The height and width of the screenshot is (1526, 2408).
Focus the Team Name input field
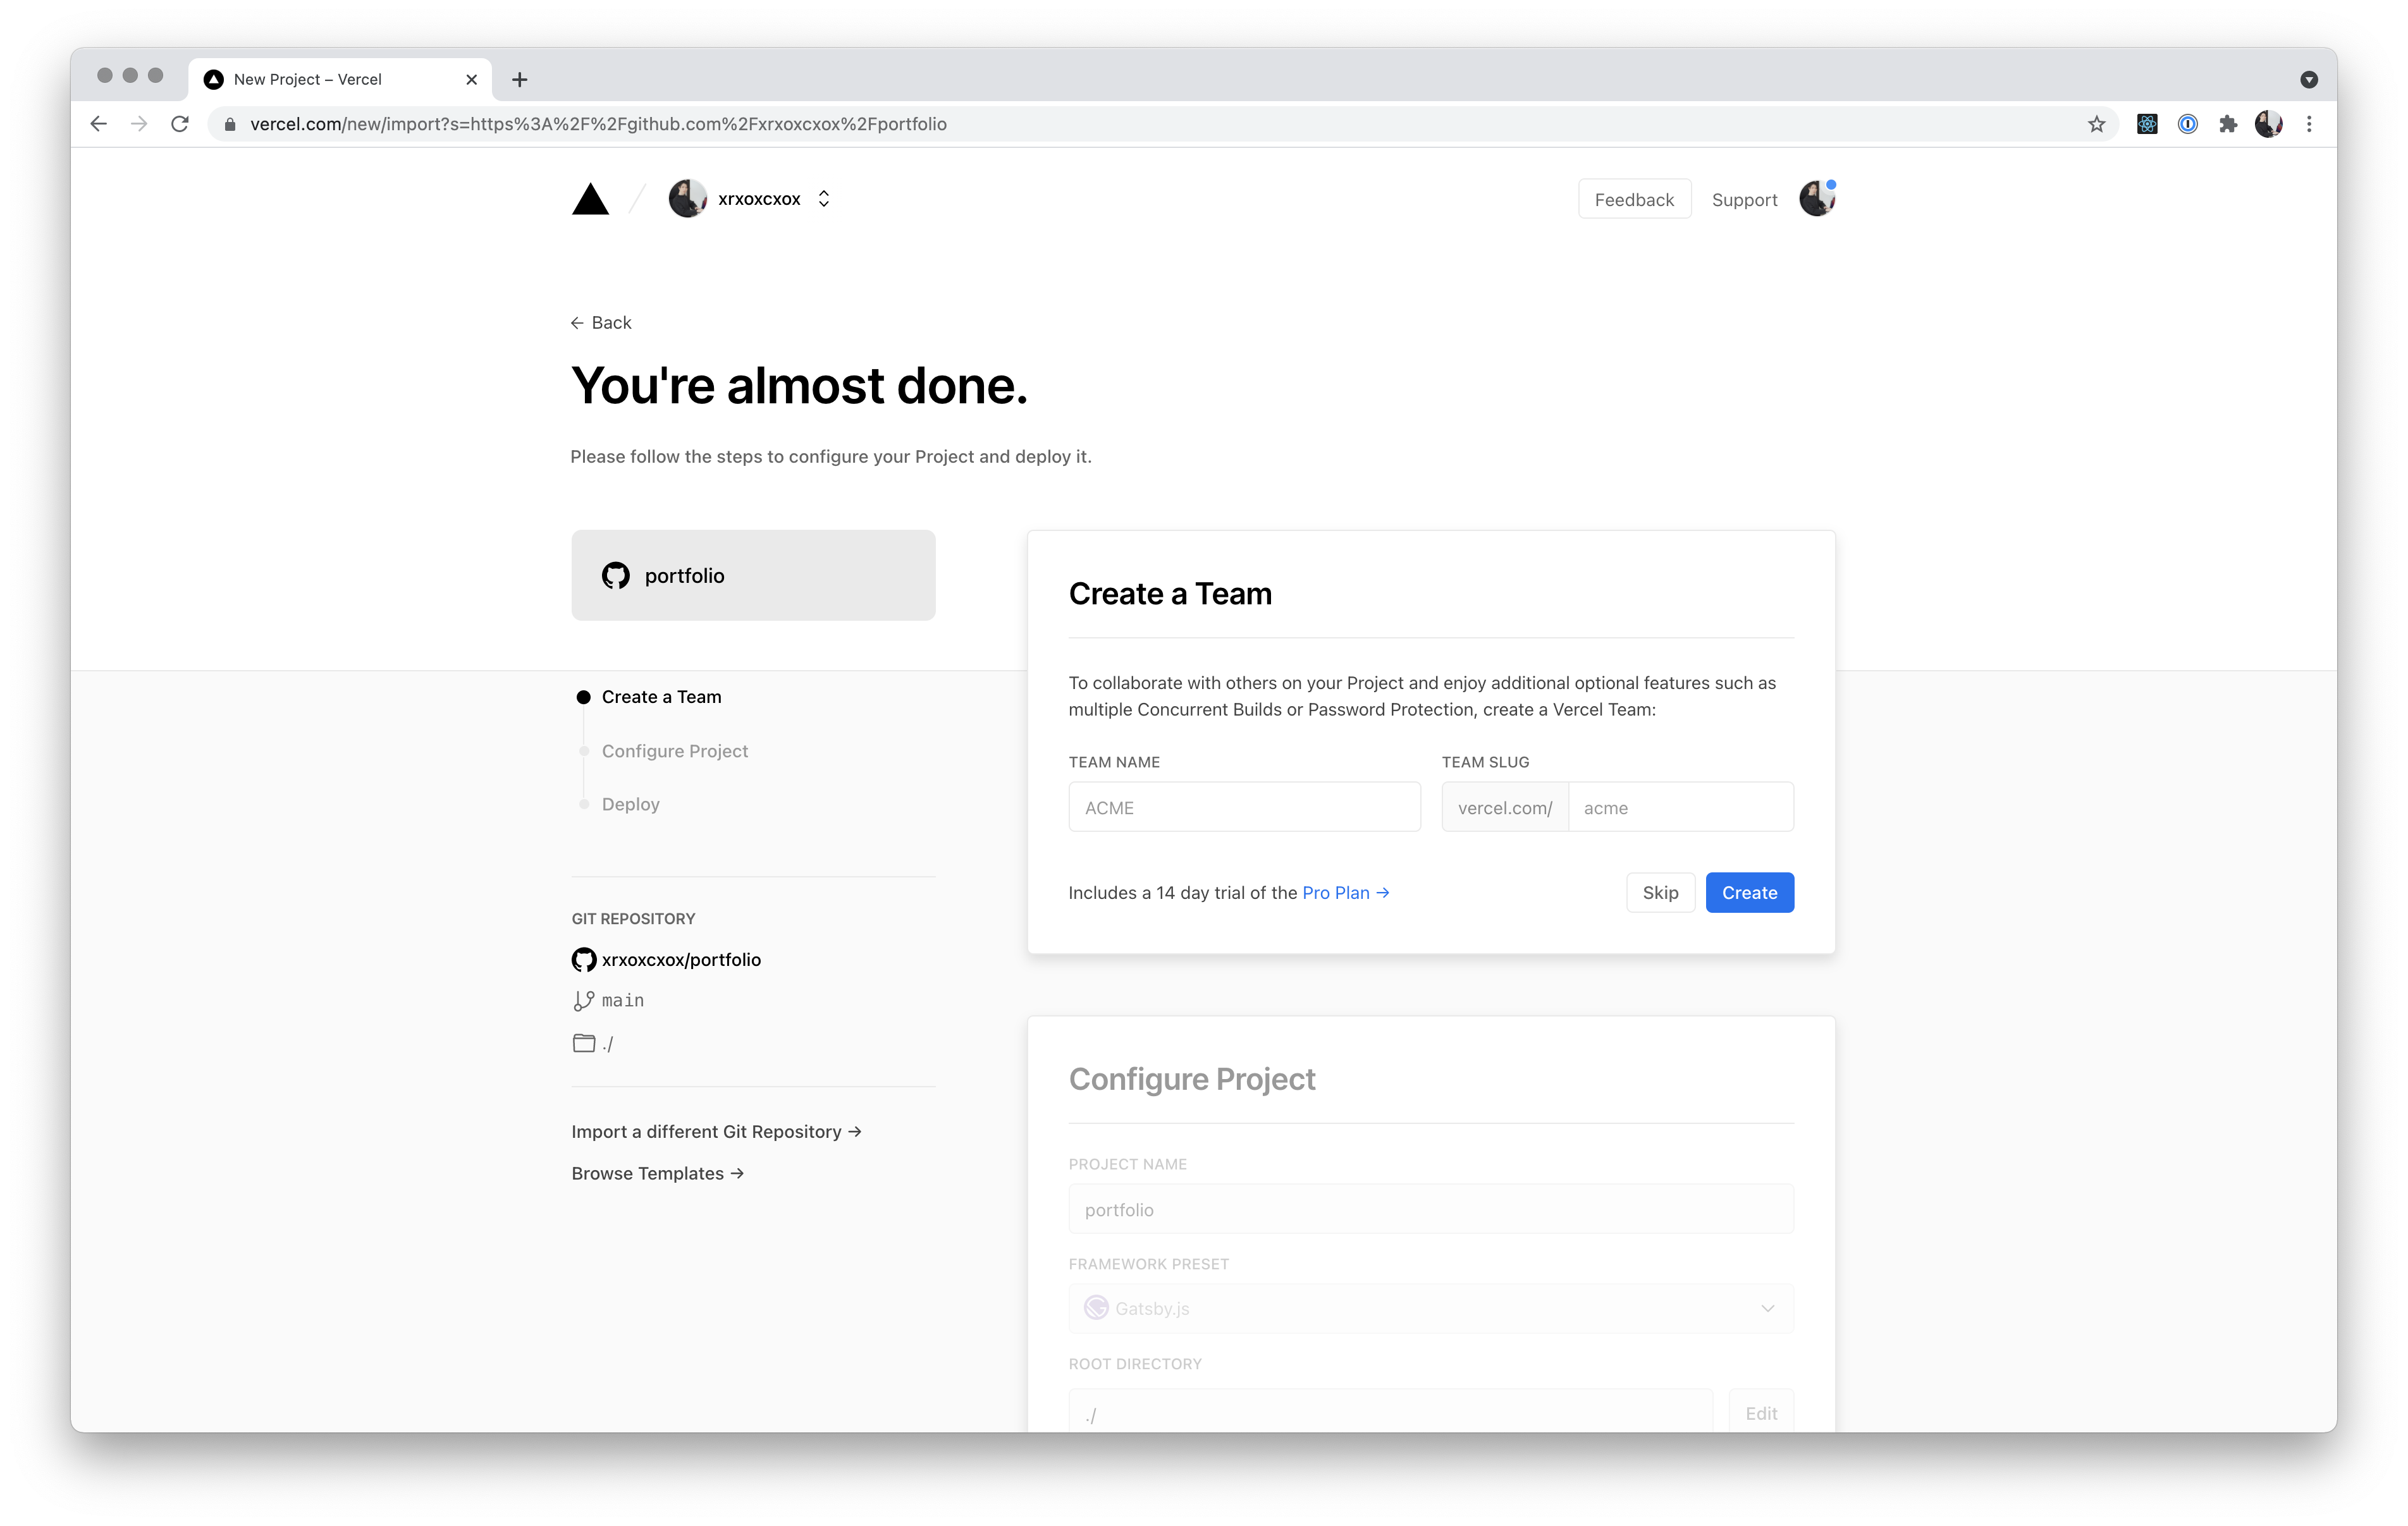click(x=1244, y=807)
